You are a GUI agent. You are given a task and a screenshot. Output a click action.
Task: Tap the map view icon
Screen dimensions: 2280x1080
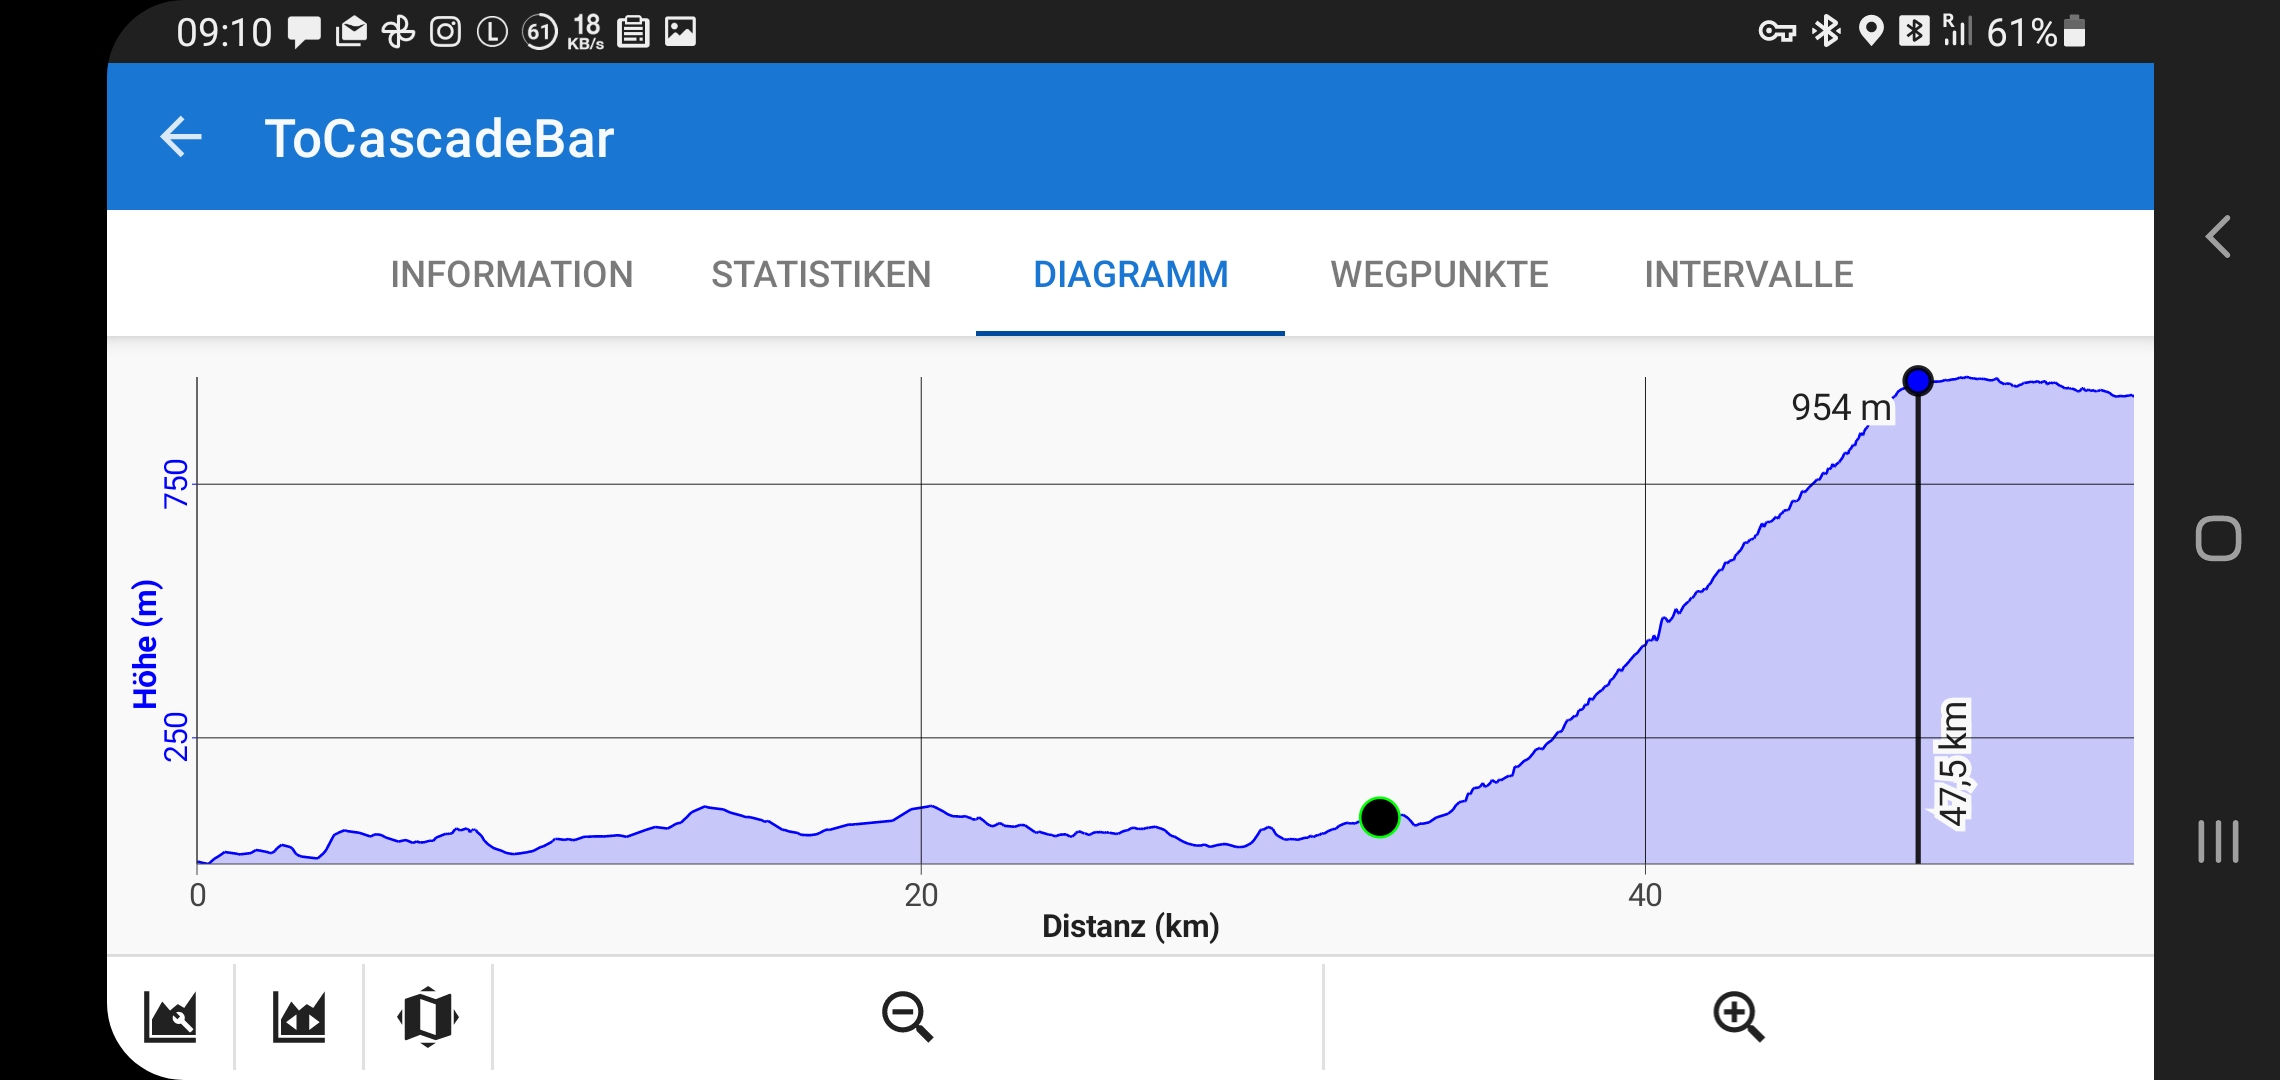click(x=428, y=1017)
